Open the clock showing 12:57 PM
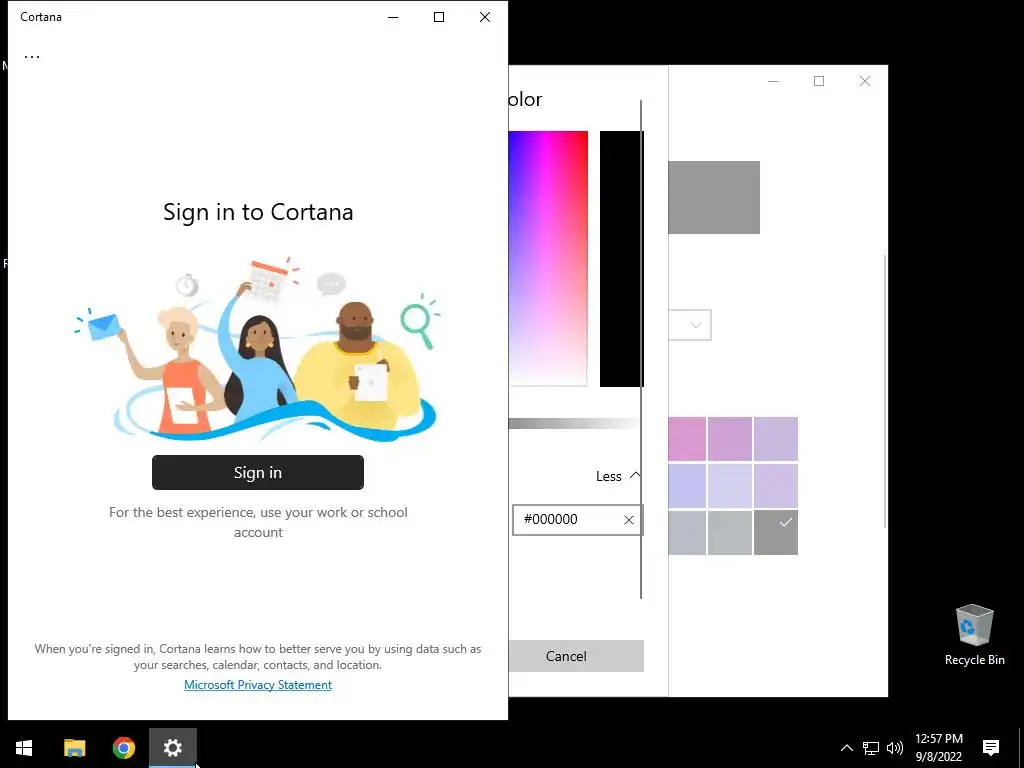This screenshot has height=768, width=1024. (x=938, y=748)
